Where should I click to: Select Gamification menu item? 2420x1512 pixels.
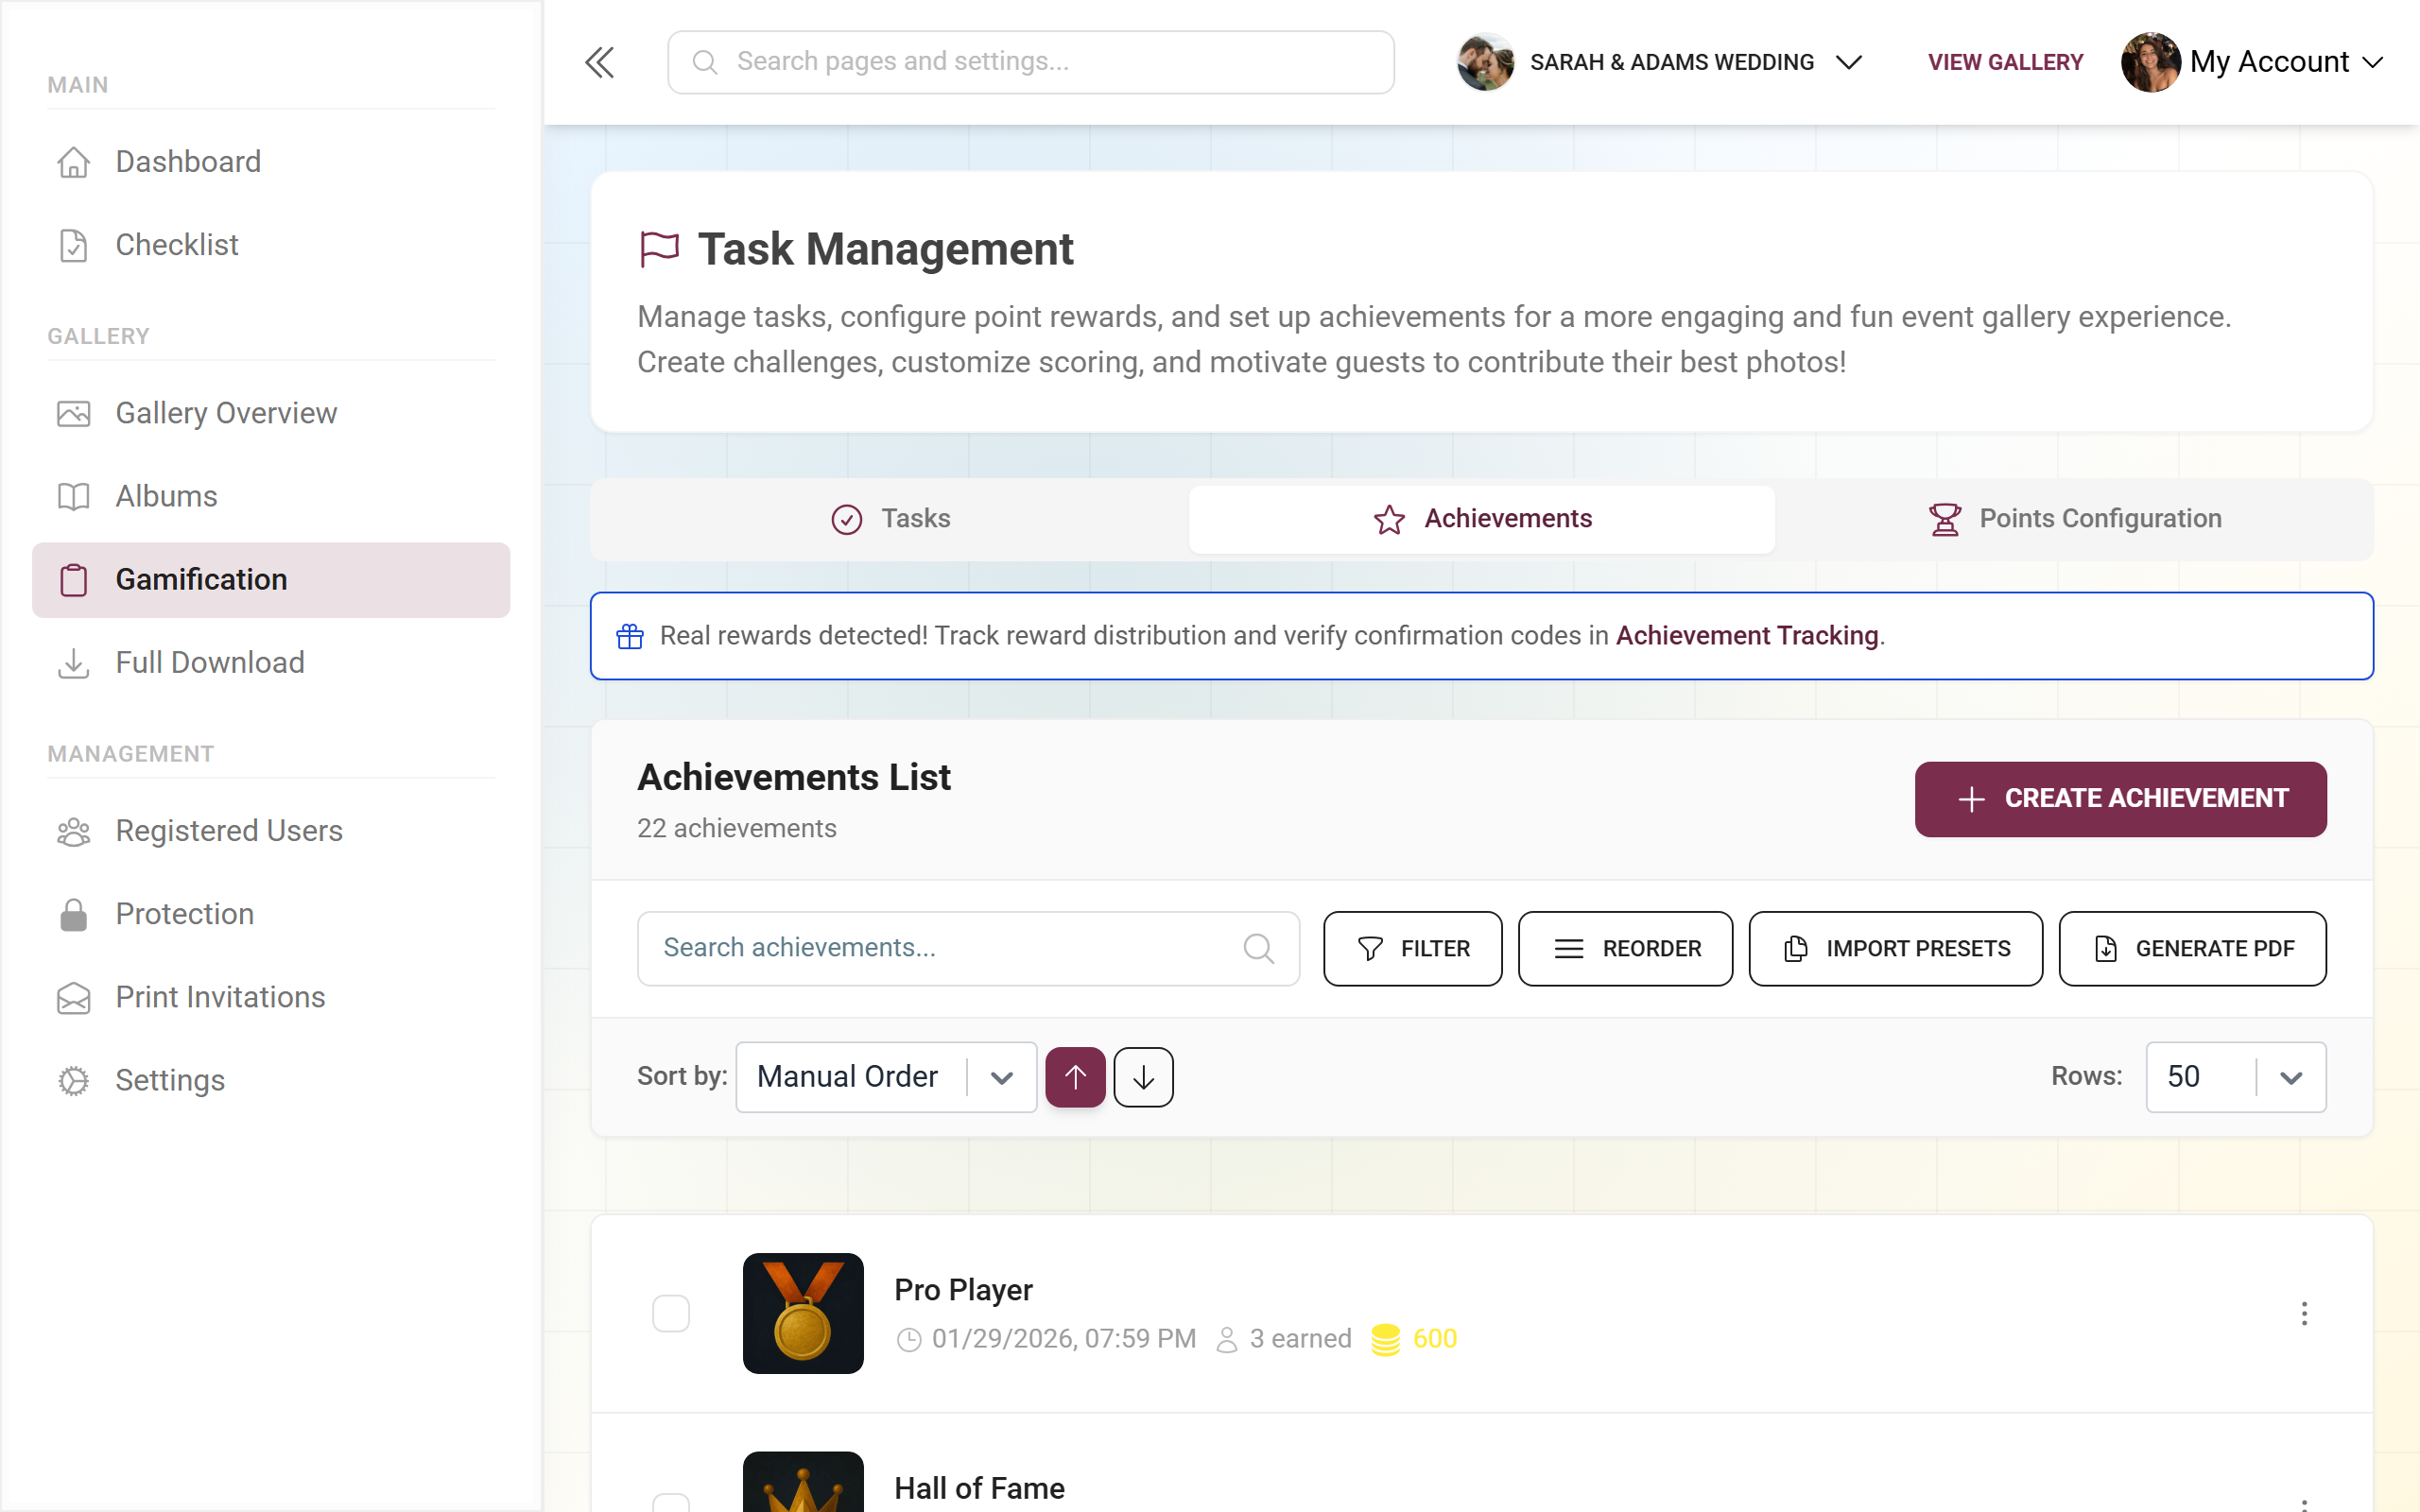(x=271, y=580)
